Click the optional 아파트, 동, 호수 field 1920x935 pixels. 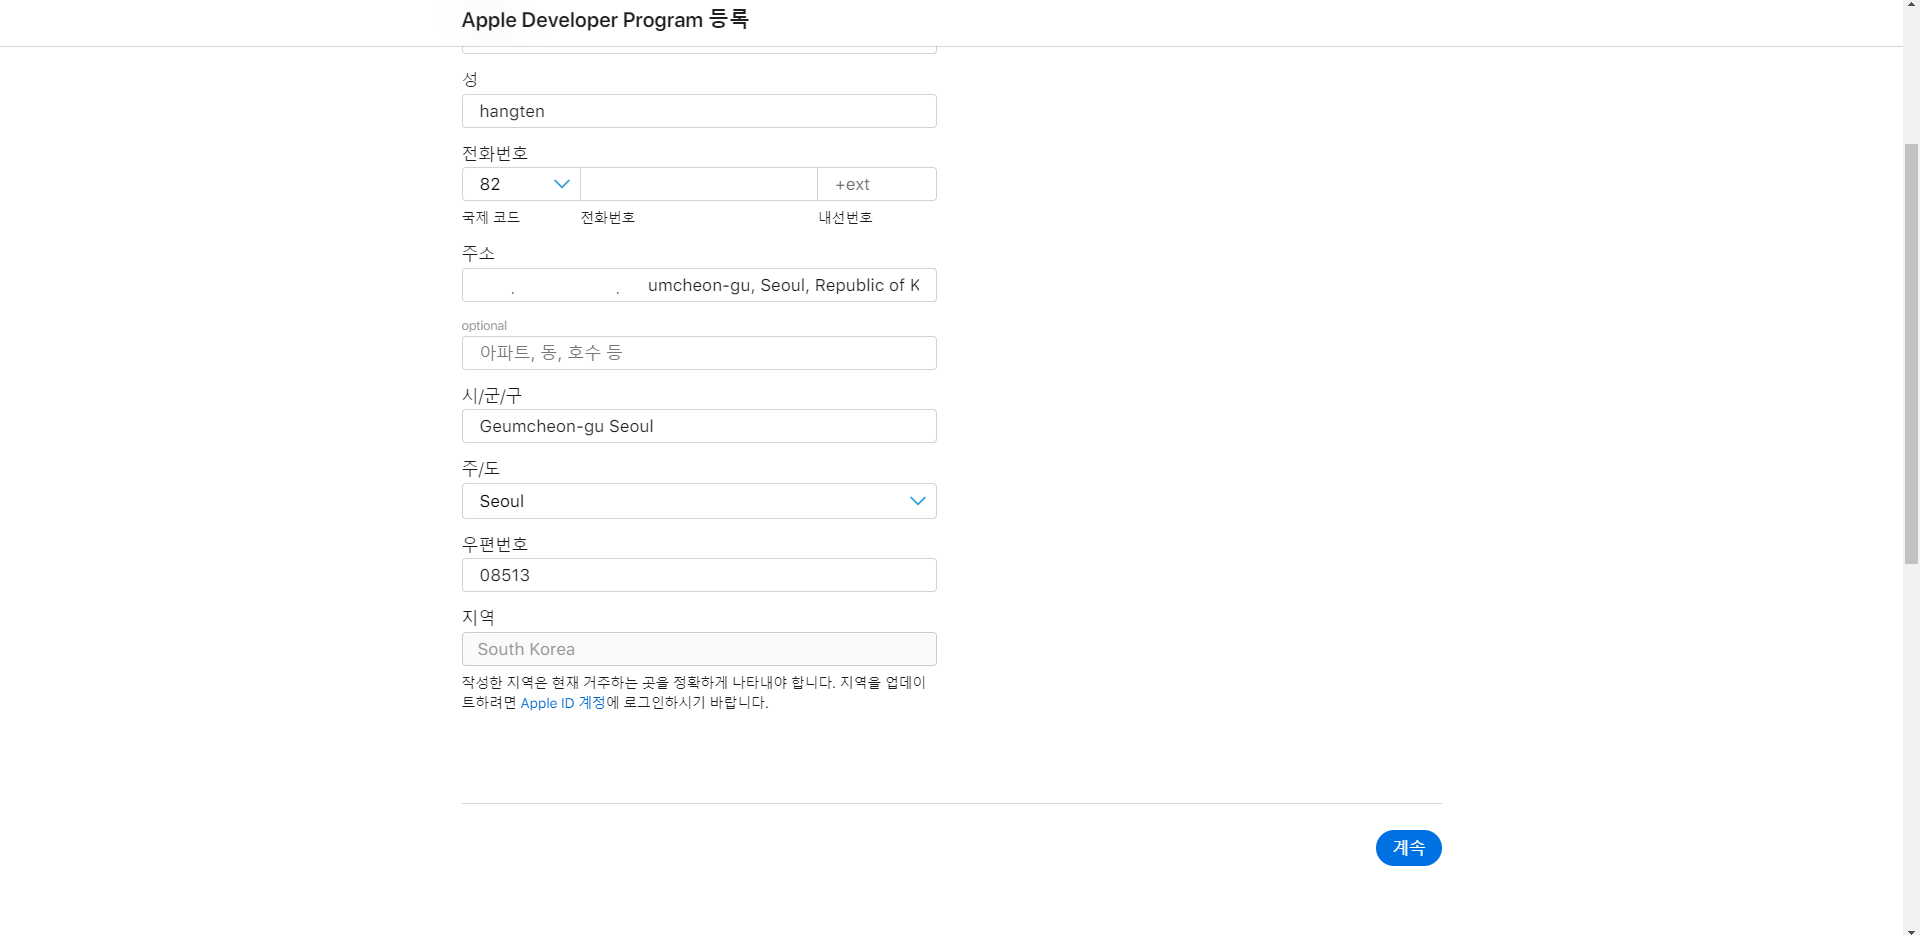pos(699,353)
